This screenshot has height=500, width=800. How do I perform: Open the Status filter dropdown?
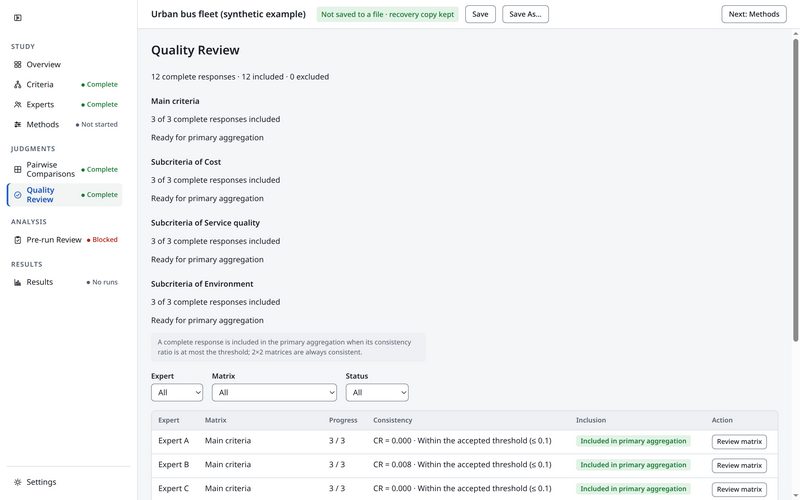pos(377,393)
